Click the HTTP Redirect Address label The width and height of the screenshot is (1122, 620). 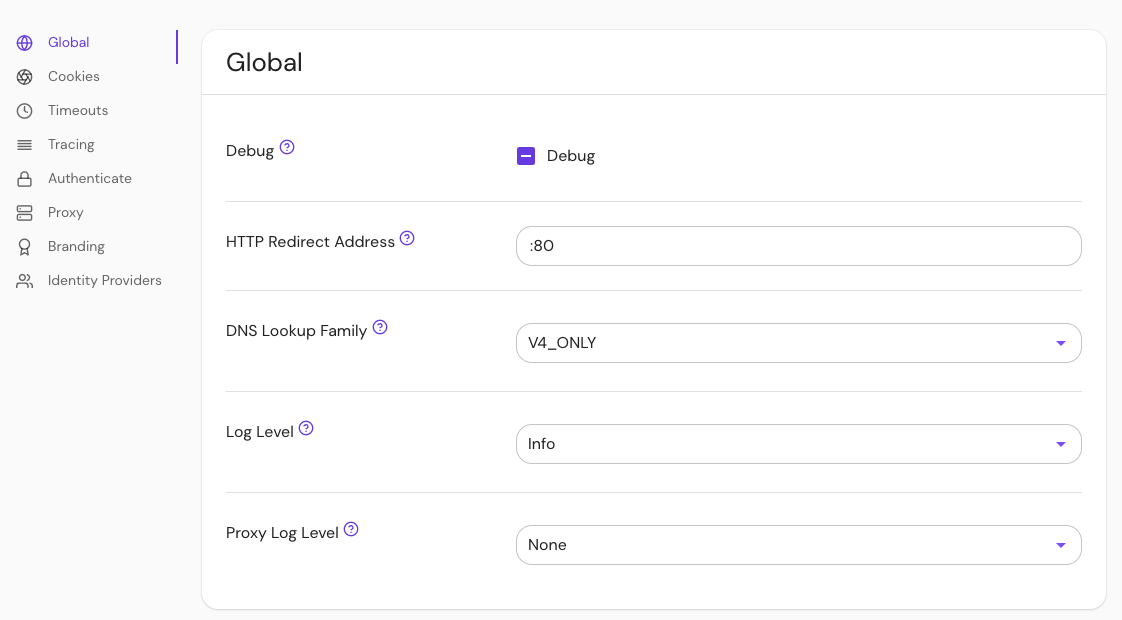310,242
